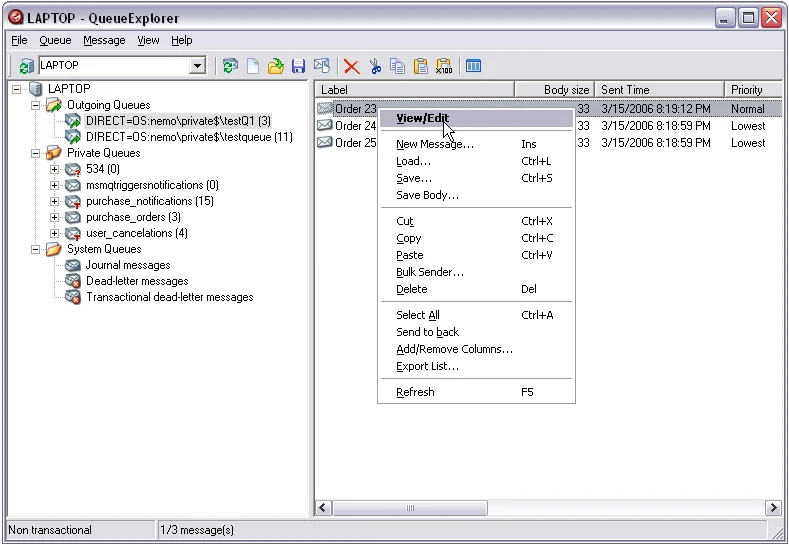Select user_cancelations (4) queue in tree
This screenshot has height=545, width=789.
point(137,233)
